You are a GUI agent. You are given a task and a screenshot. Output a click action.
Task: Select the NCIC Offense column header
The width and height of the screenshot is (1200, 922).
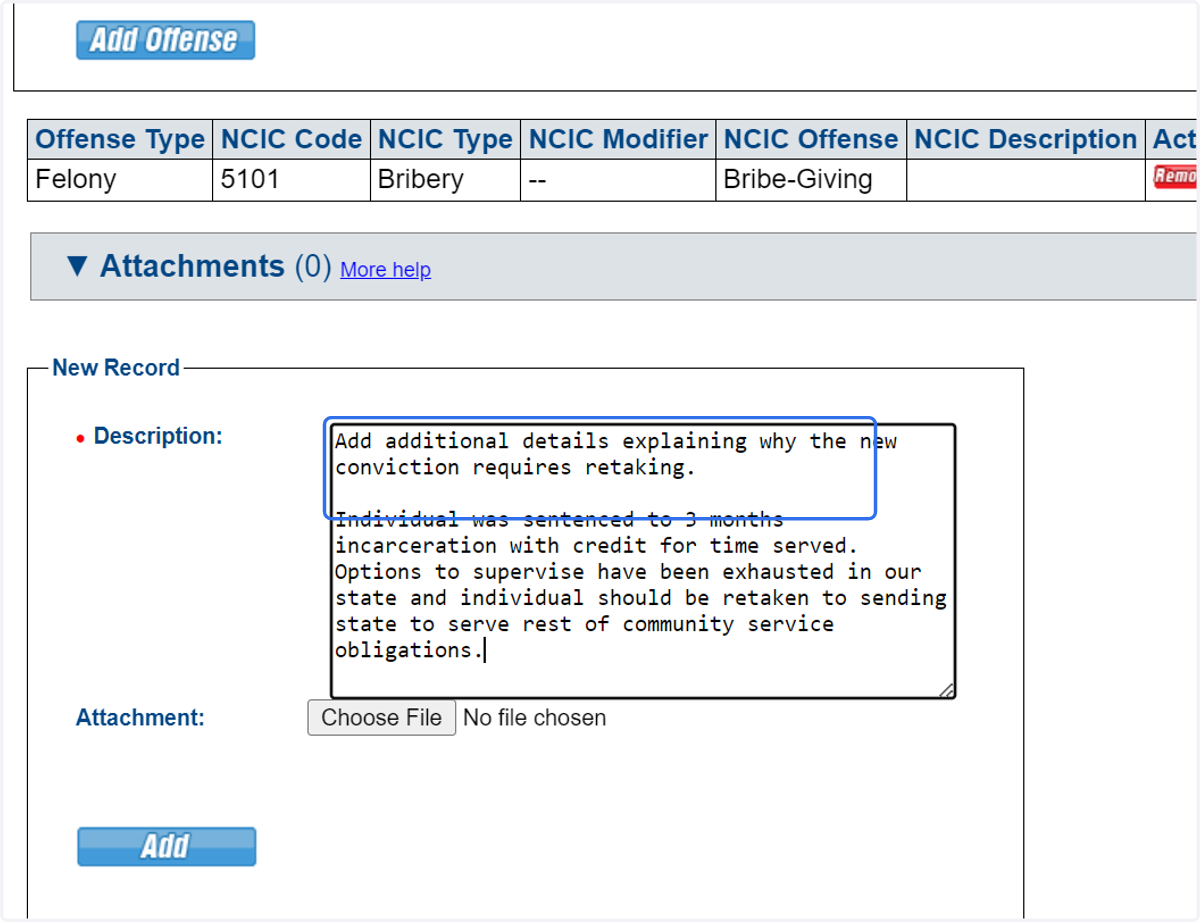pyautogui.click(x=811, y=139)
